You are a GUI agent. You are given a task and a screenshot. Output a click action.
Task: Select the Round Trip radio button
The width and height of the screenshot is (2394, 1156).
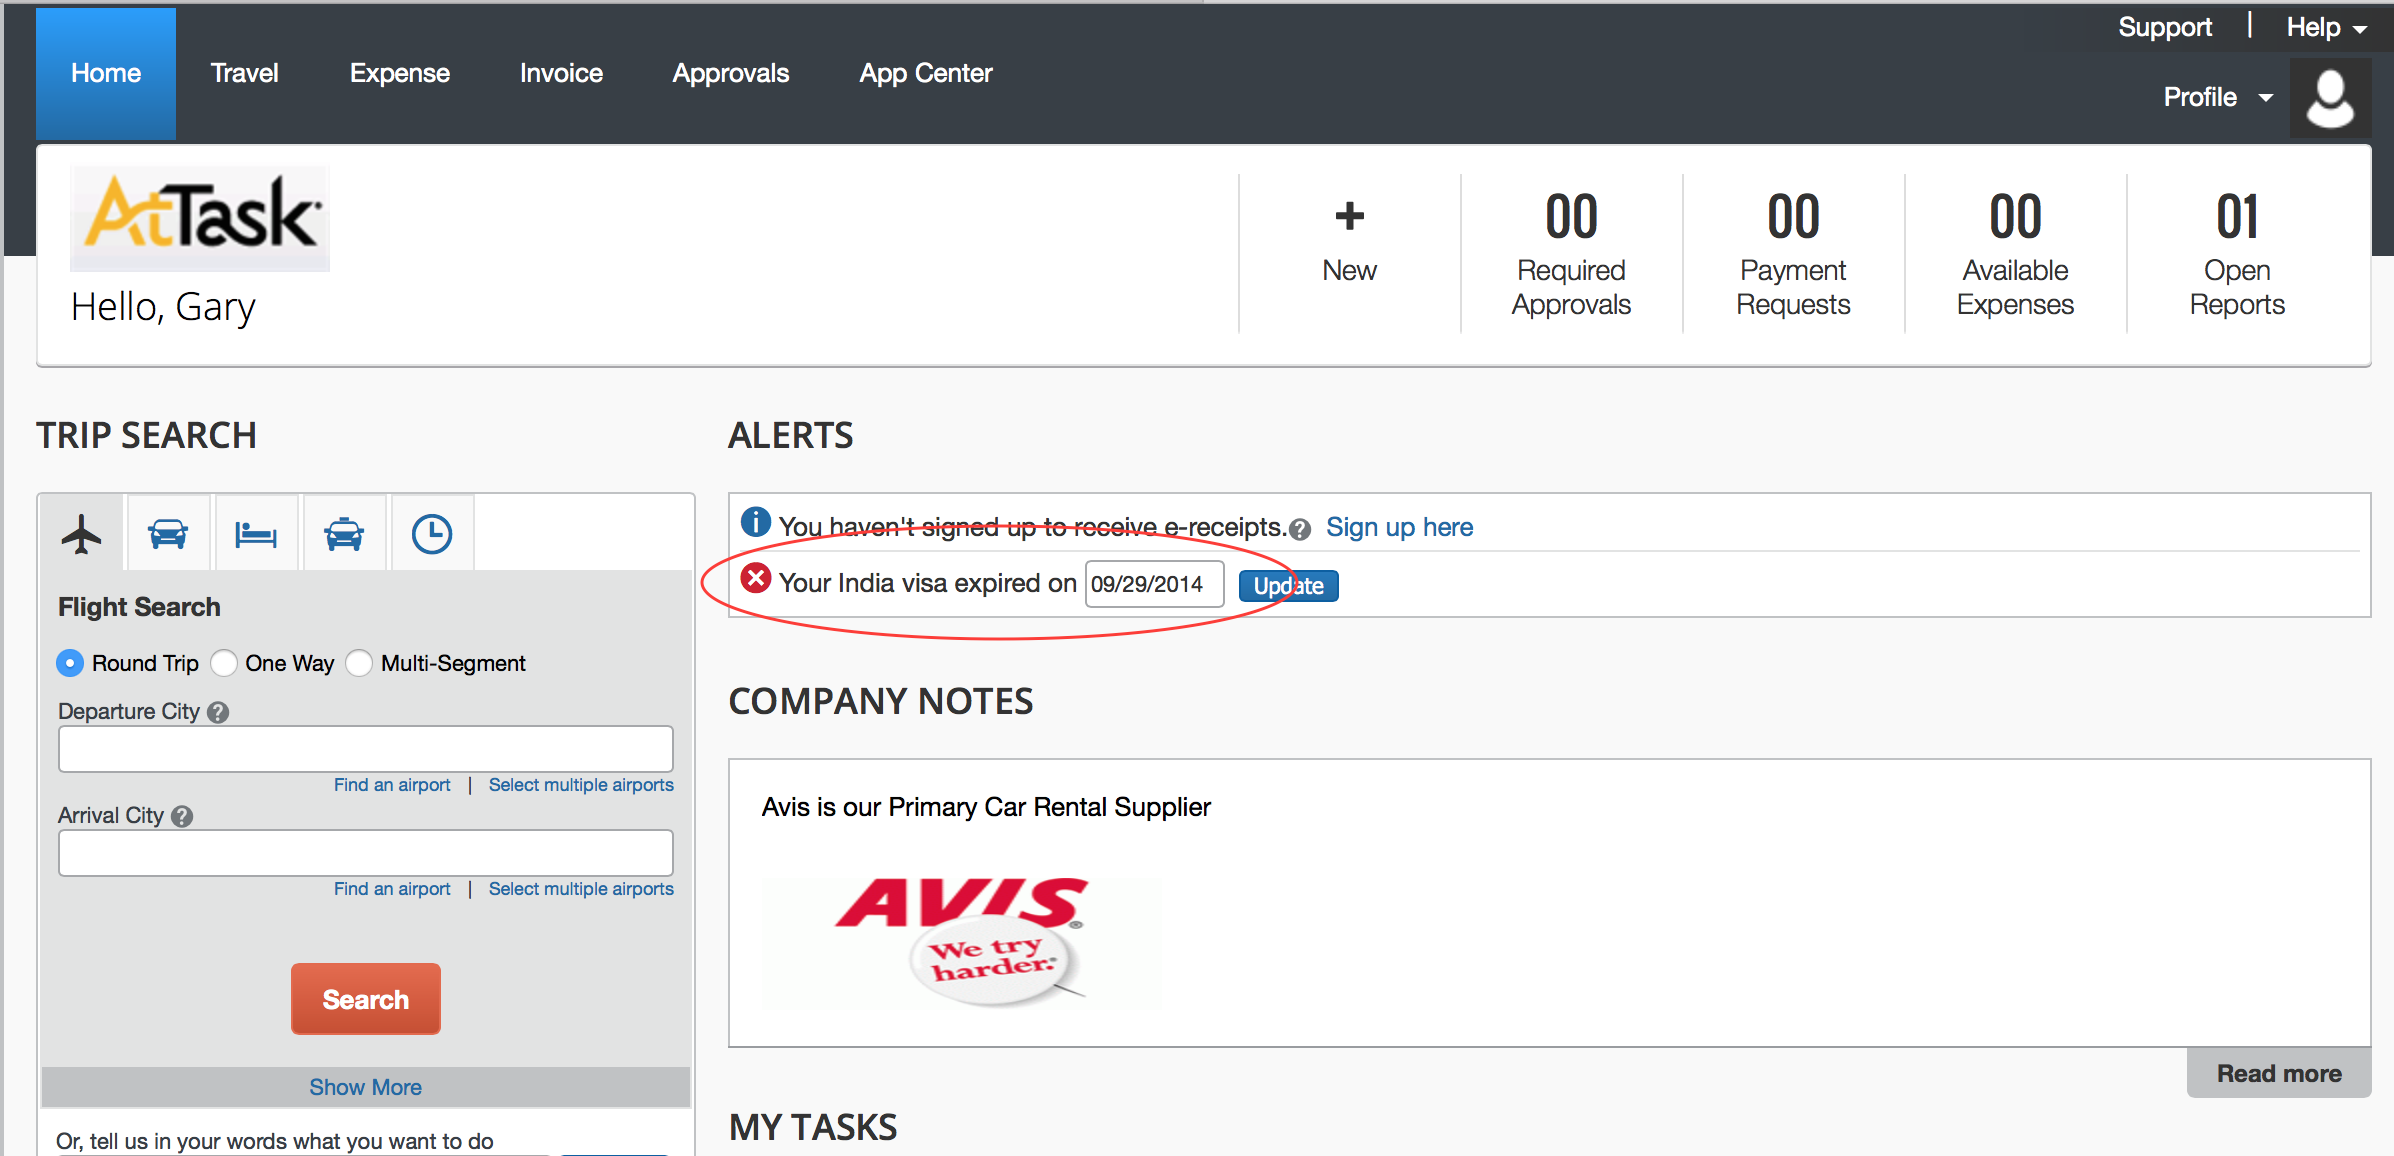(70, 663)
